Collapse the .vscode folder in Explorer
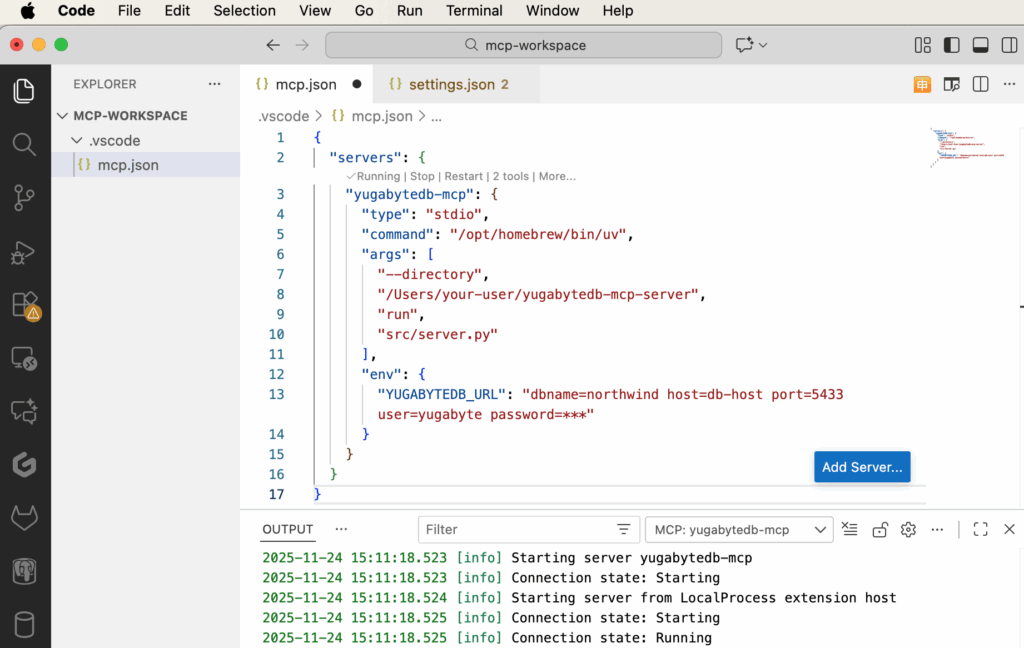 point(78,141)
